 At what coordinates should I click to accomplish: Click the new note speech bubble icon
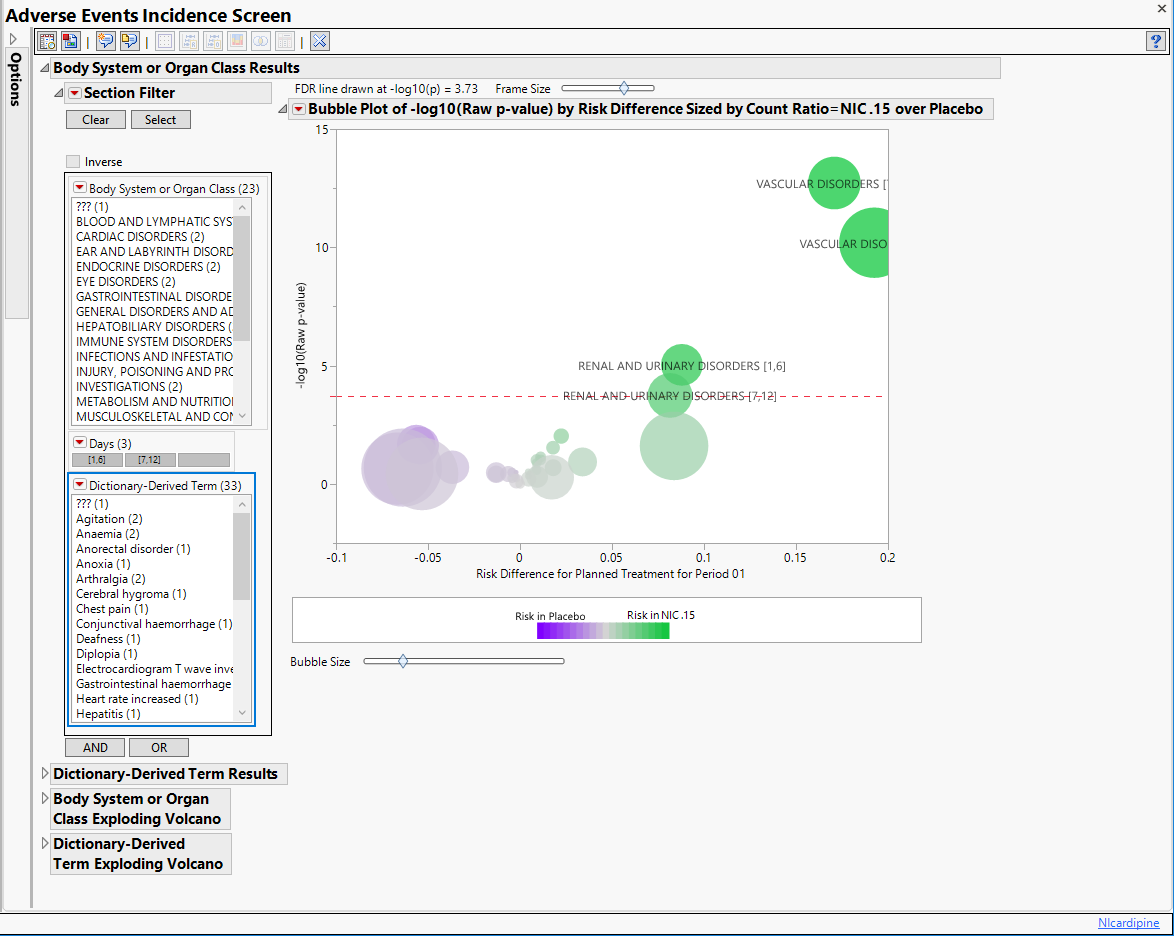tap(105, 41)
